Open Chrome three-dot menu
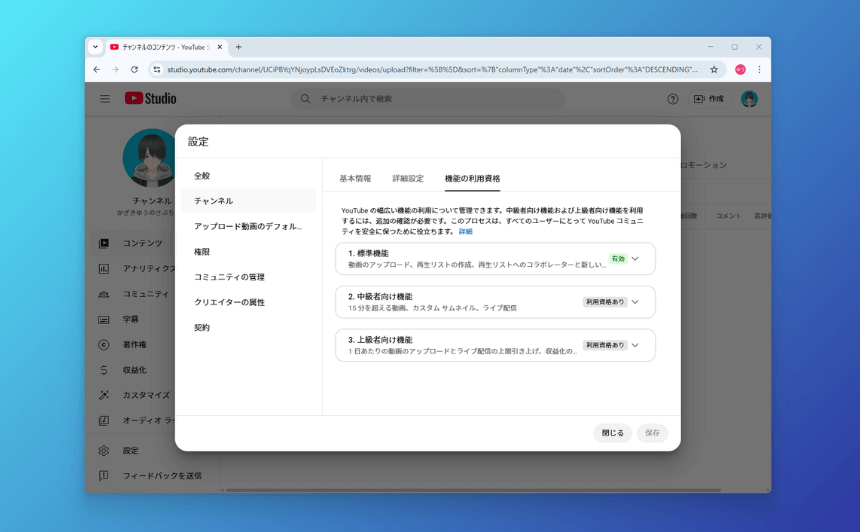The width and height of the screenshot is (860, 532). (x=759, y=70)
